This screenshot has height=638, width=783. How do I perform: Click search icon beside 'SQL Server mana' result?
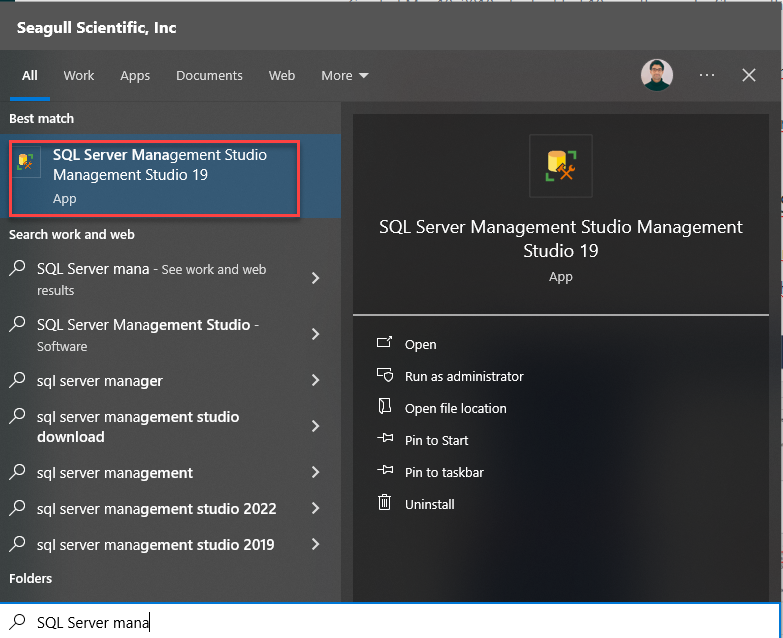[17, 268]
